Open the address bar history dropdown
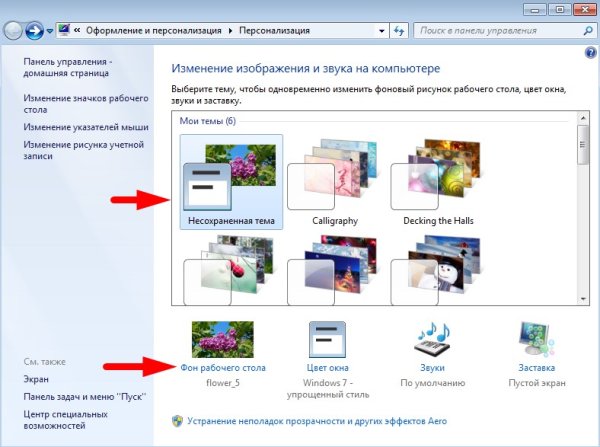Viewport: 600px width, 447px height. [382, 31]
